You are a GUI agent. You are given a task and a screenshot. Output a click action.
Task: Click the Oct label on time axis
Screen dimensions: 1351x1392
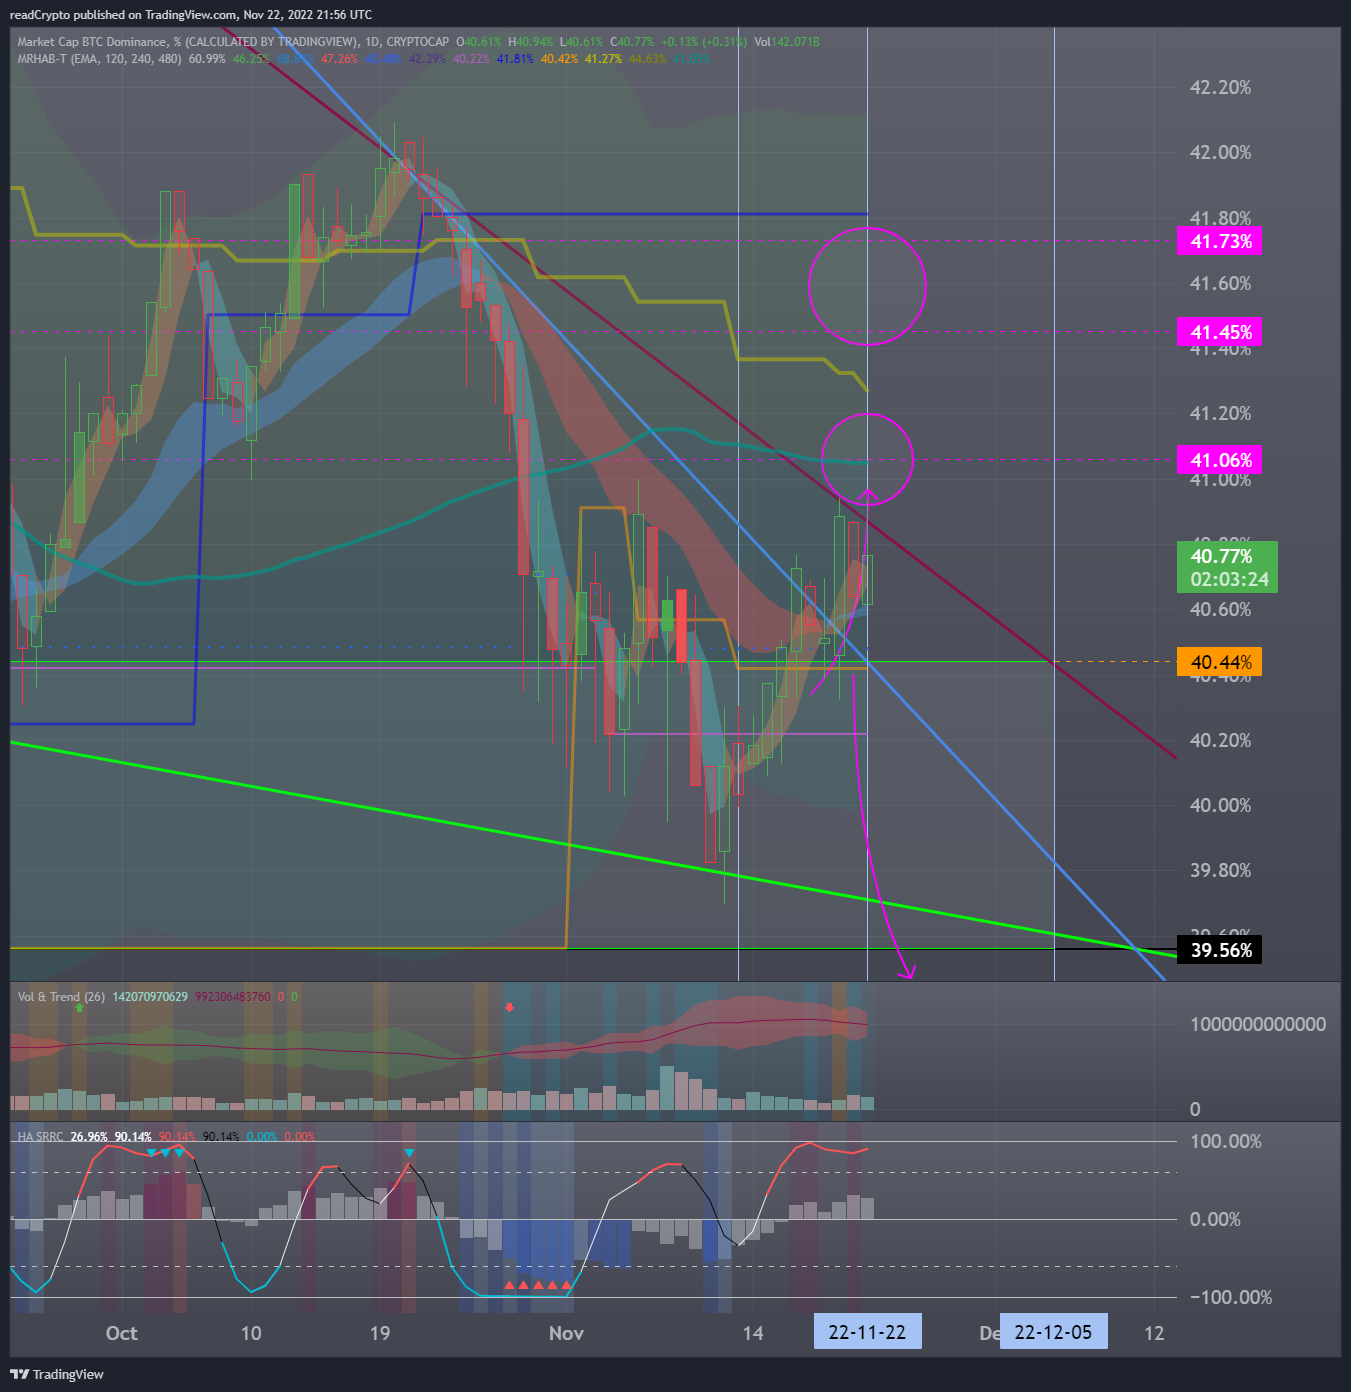(121, 1333)
